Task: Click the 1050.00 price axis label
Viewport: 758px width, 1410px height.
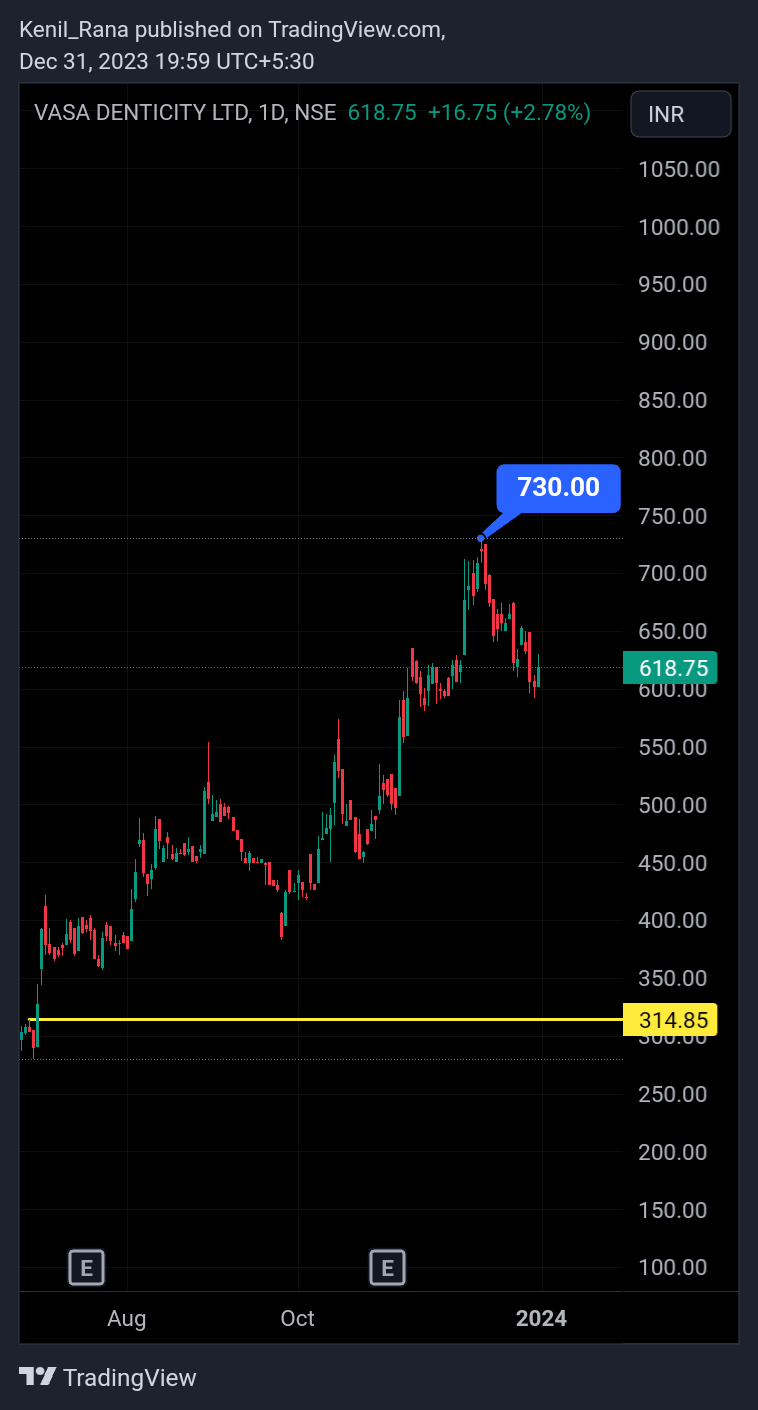Action: 679,169
